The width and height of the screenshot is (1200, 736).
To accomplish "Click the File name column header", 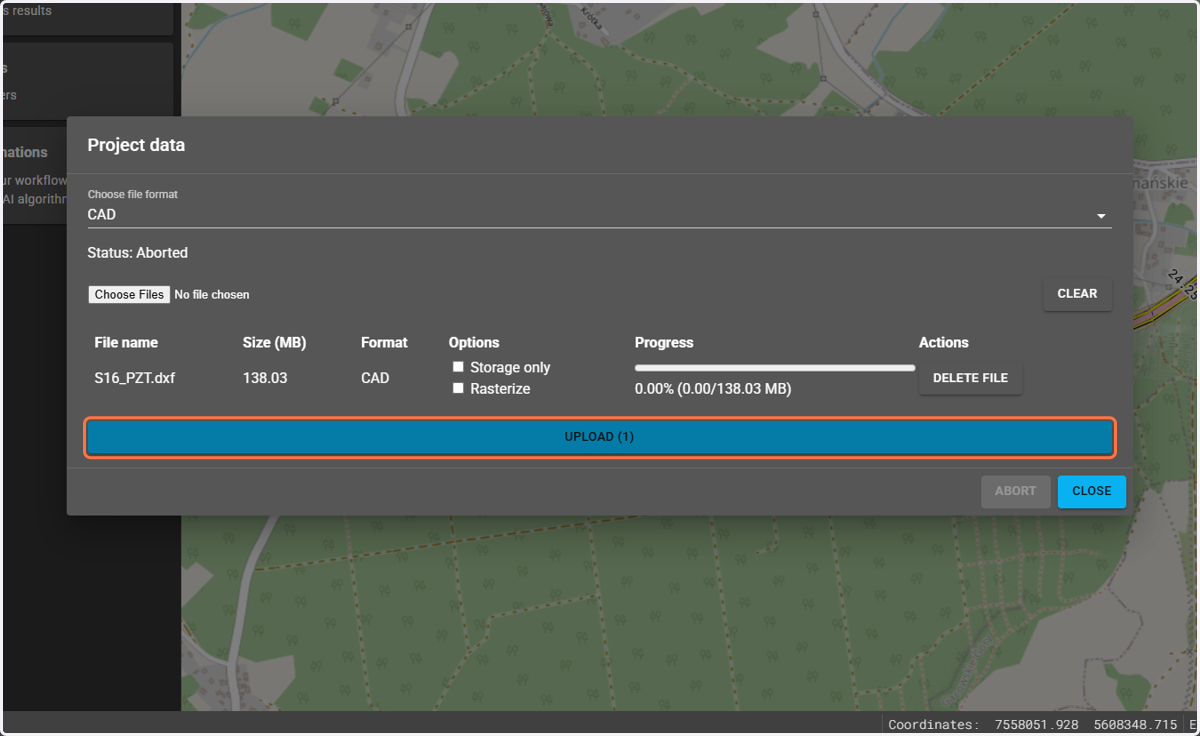I will tap(126, 342).
